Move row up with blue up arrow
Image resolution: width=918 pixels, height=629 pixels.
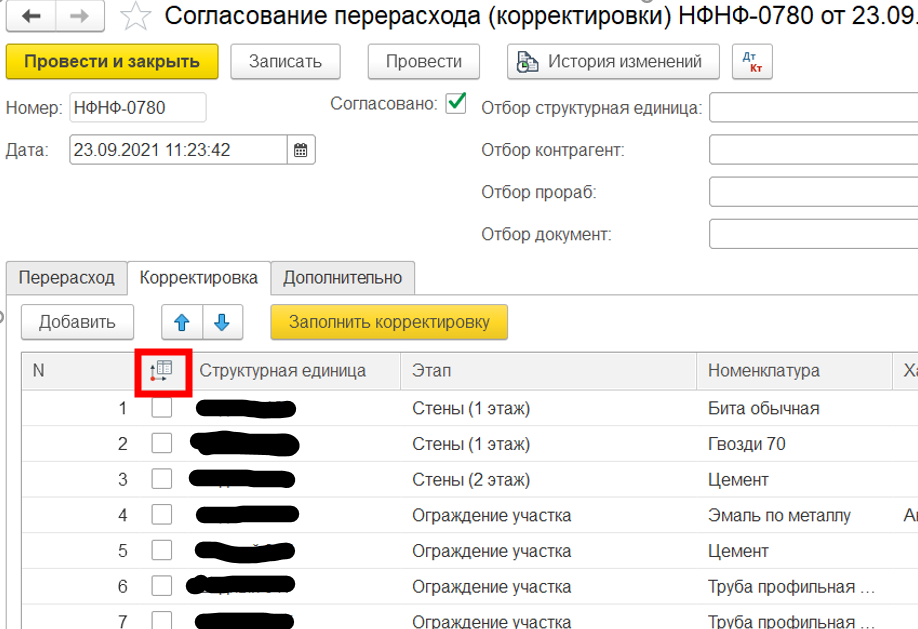[x=182, y=322]
